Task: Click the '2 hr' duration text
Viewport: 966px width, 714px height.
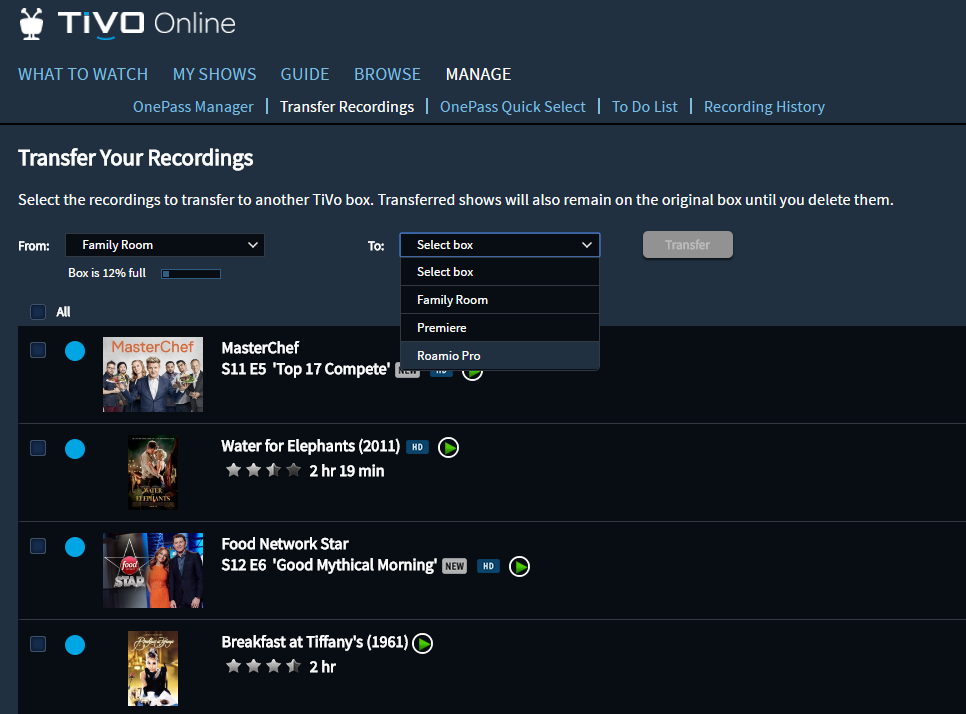Action: point(322,667)
